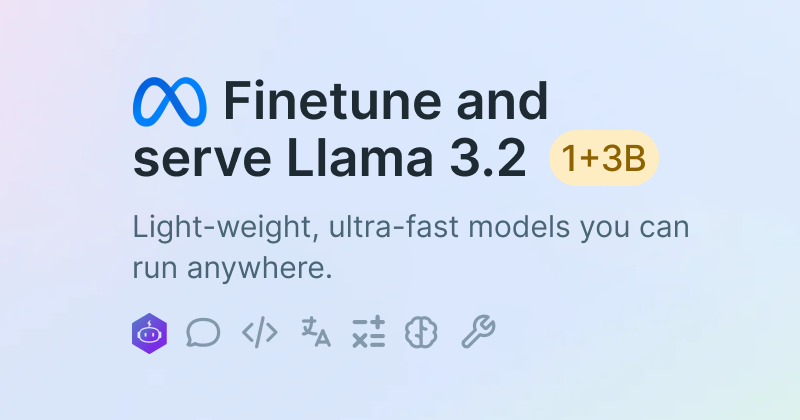Click the word and in the heading
This screenshot has width=800, height=420.
[x=506, y=101]
